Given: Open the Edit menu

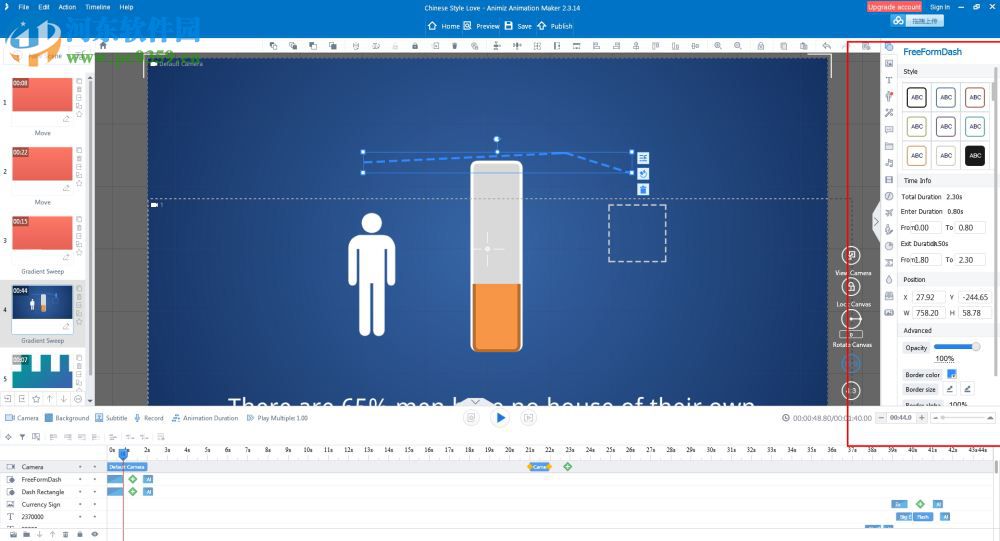Looking at the screenshot, I should point(44,7).
